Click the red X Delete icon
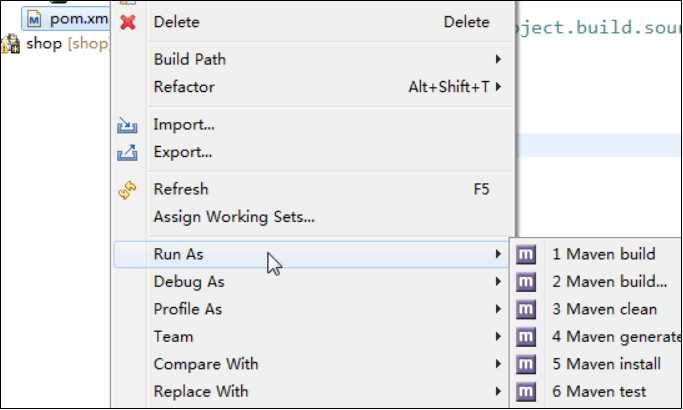 tap(128, 22)
